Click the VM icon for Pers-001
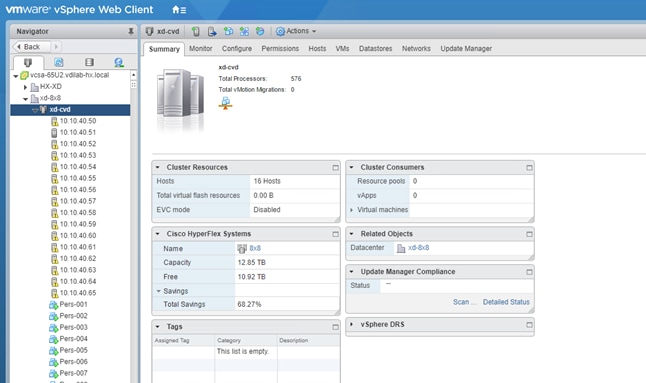The height and width of the screenshot is (383, 646). click(54, 305)
